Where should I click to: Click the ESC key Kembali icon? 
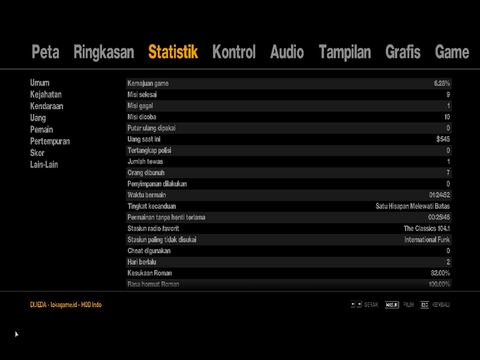(424, 305)
